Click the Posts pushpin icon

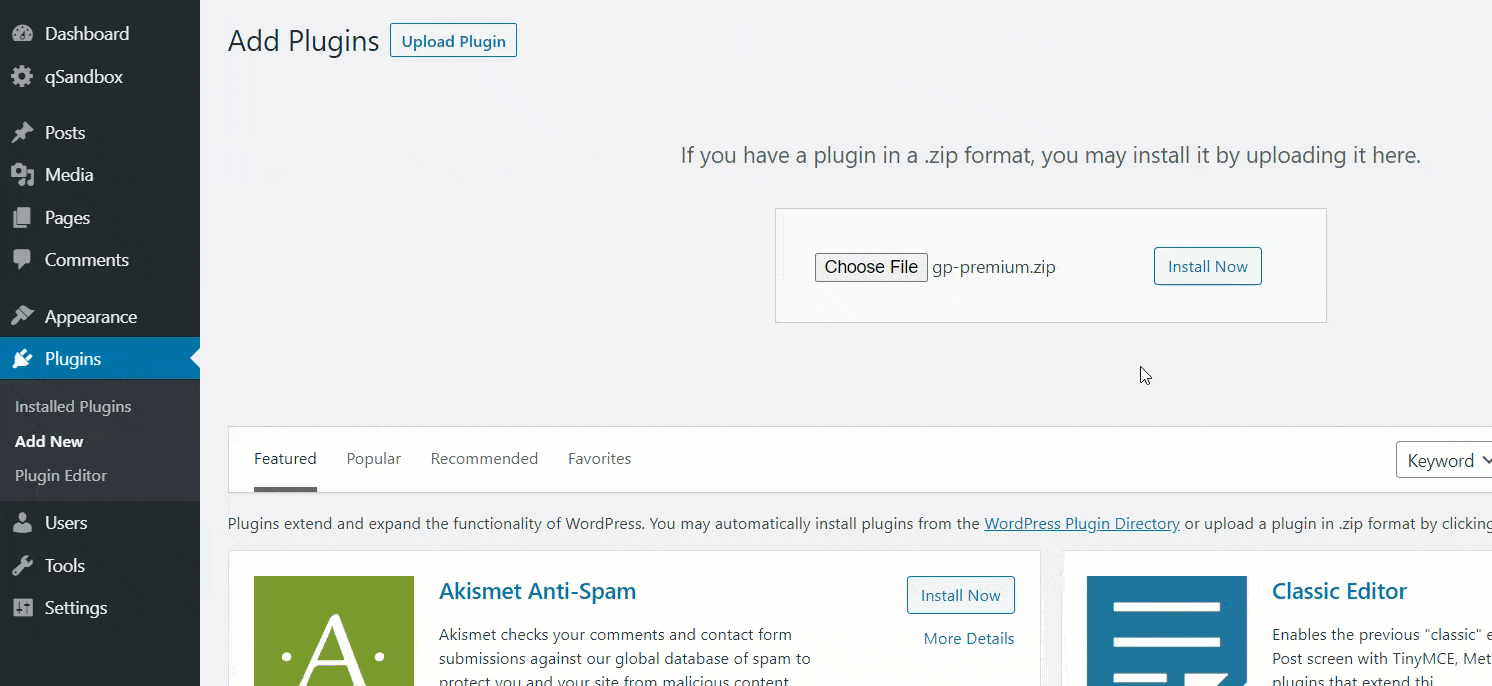pos(22,133)
